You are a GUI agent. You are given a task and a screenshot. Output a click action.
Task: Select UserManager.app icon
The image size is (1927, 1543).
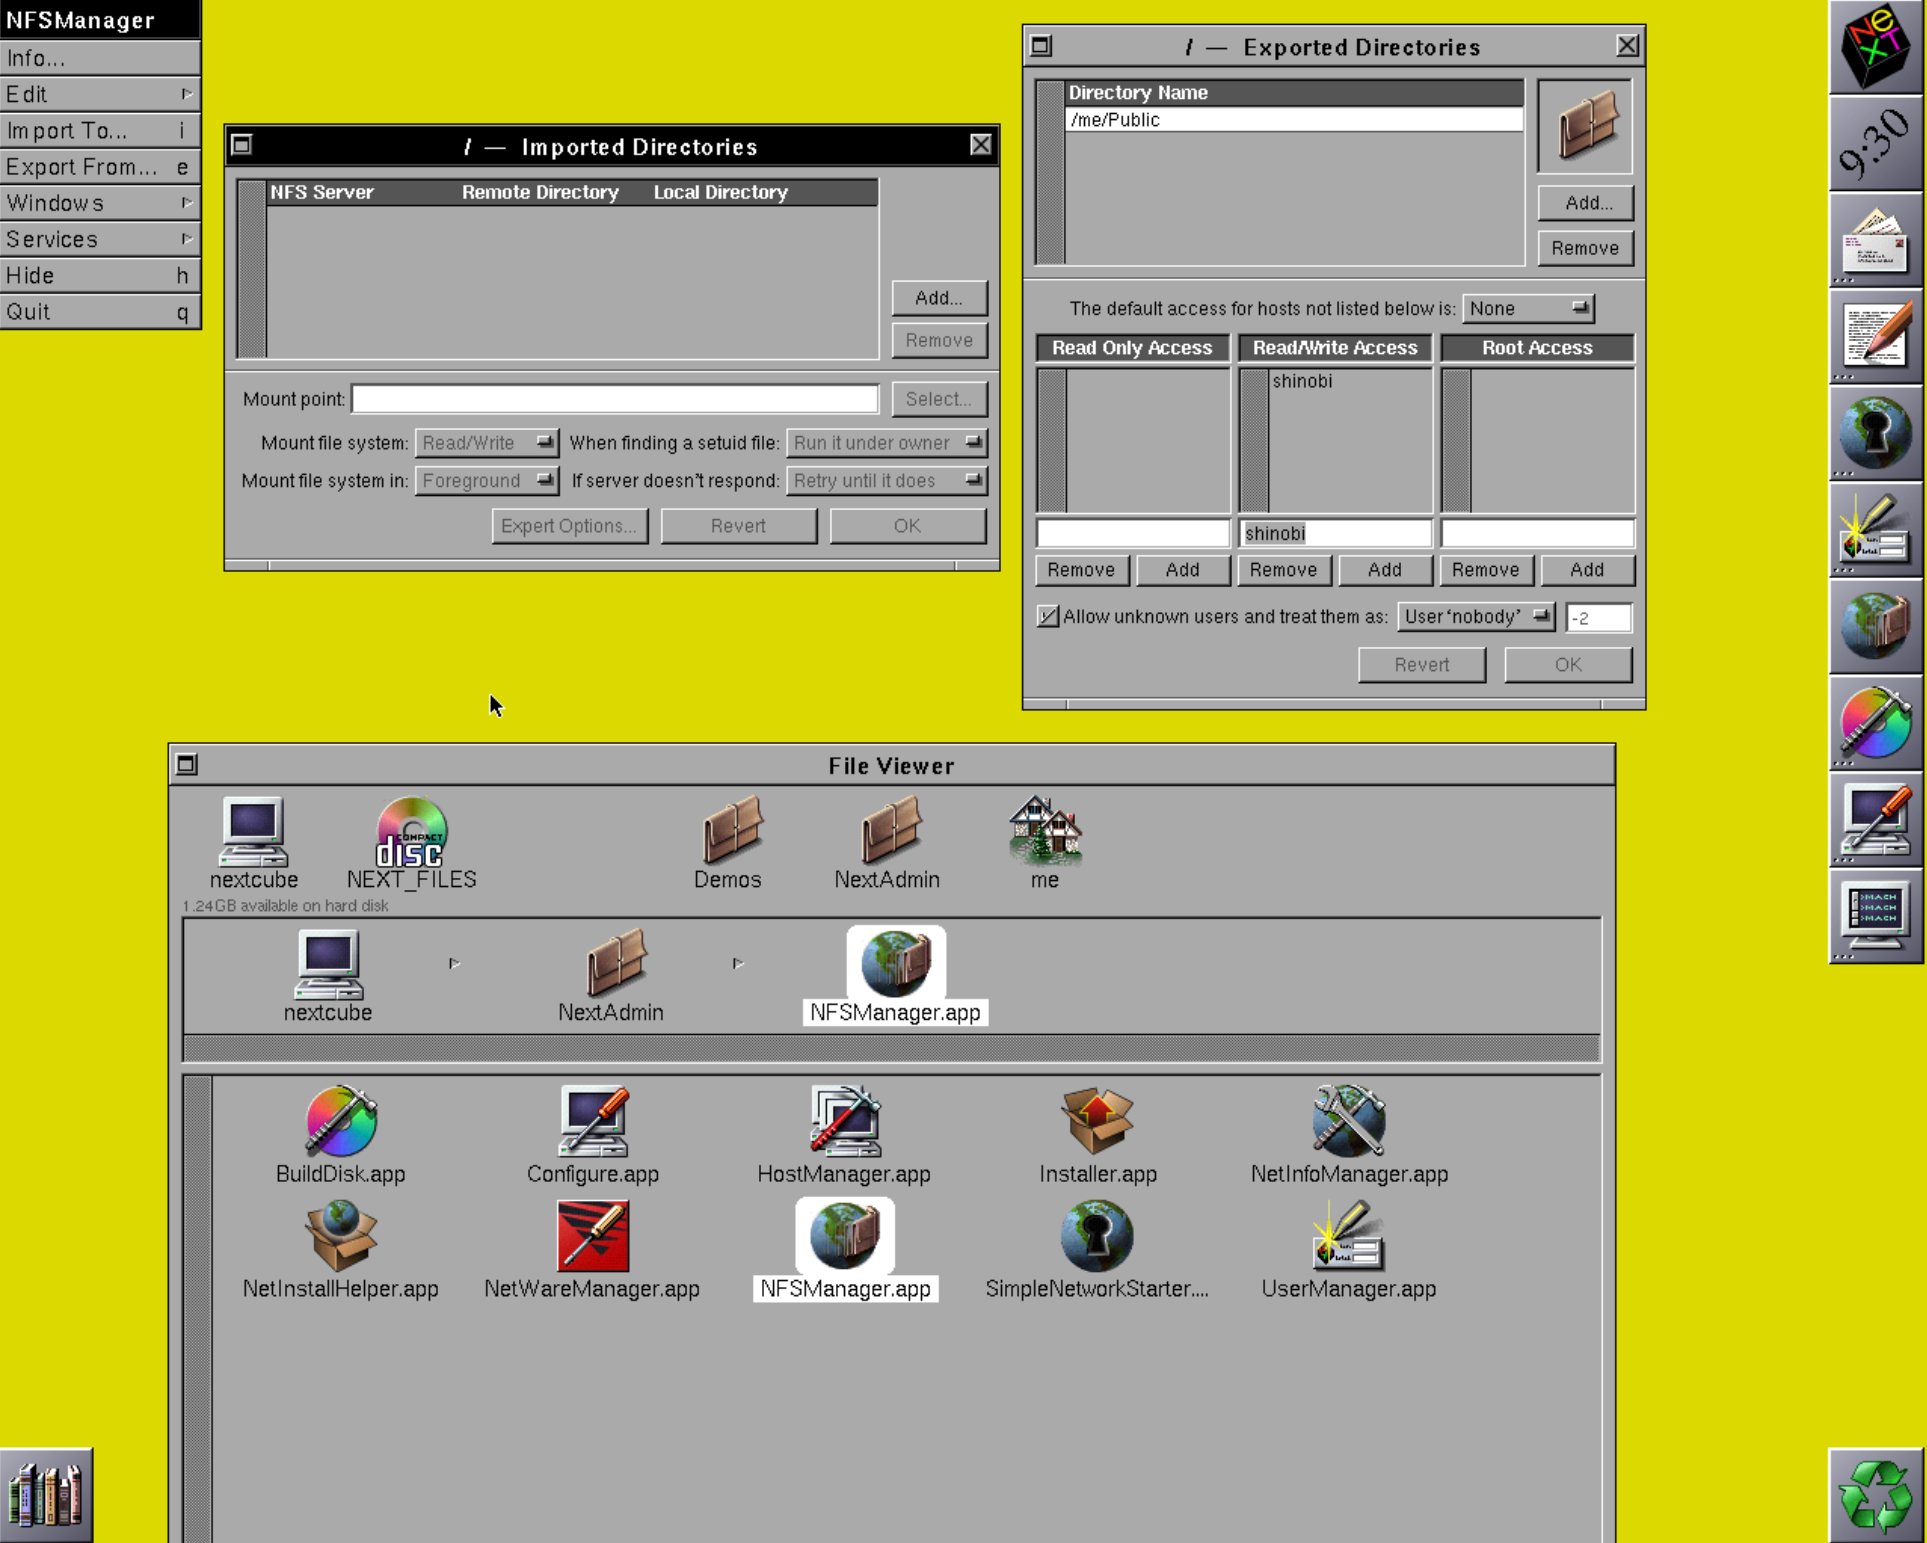point(1348,1236)
